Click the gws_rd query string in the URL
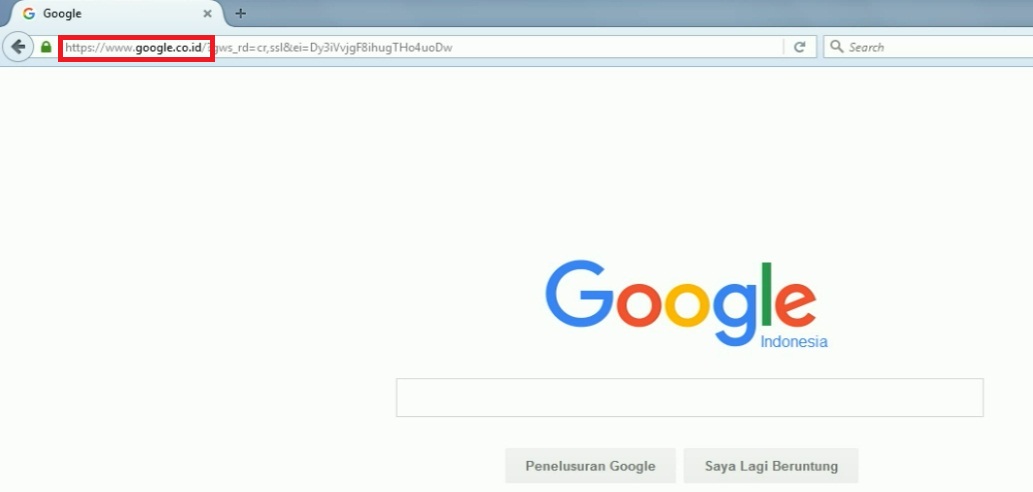1033x492 pixels. pyautogui.click(x=333, y=47)
